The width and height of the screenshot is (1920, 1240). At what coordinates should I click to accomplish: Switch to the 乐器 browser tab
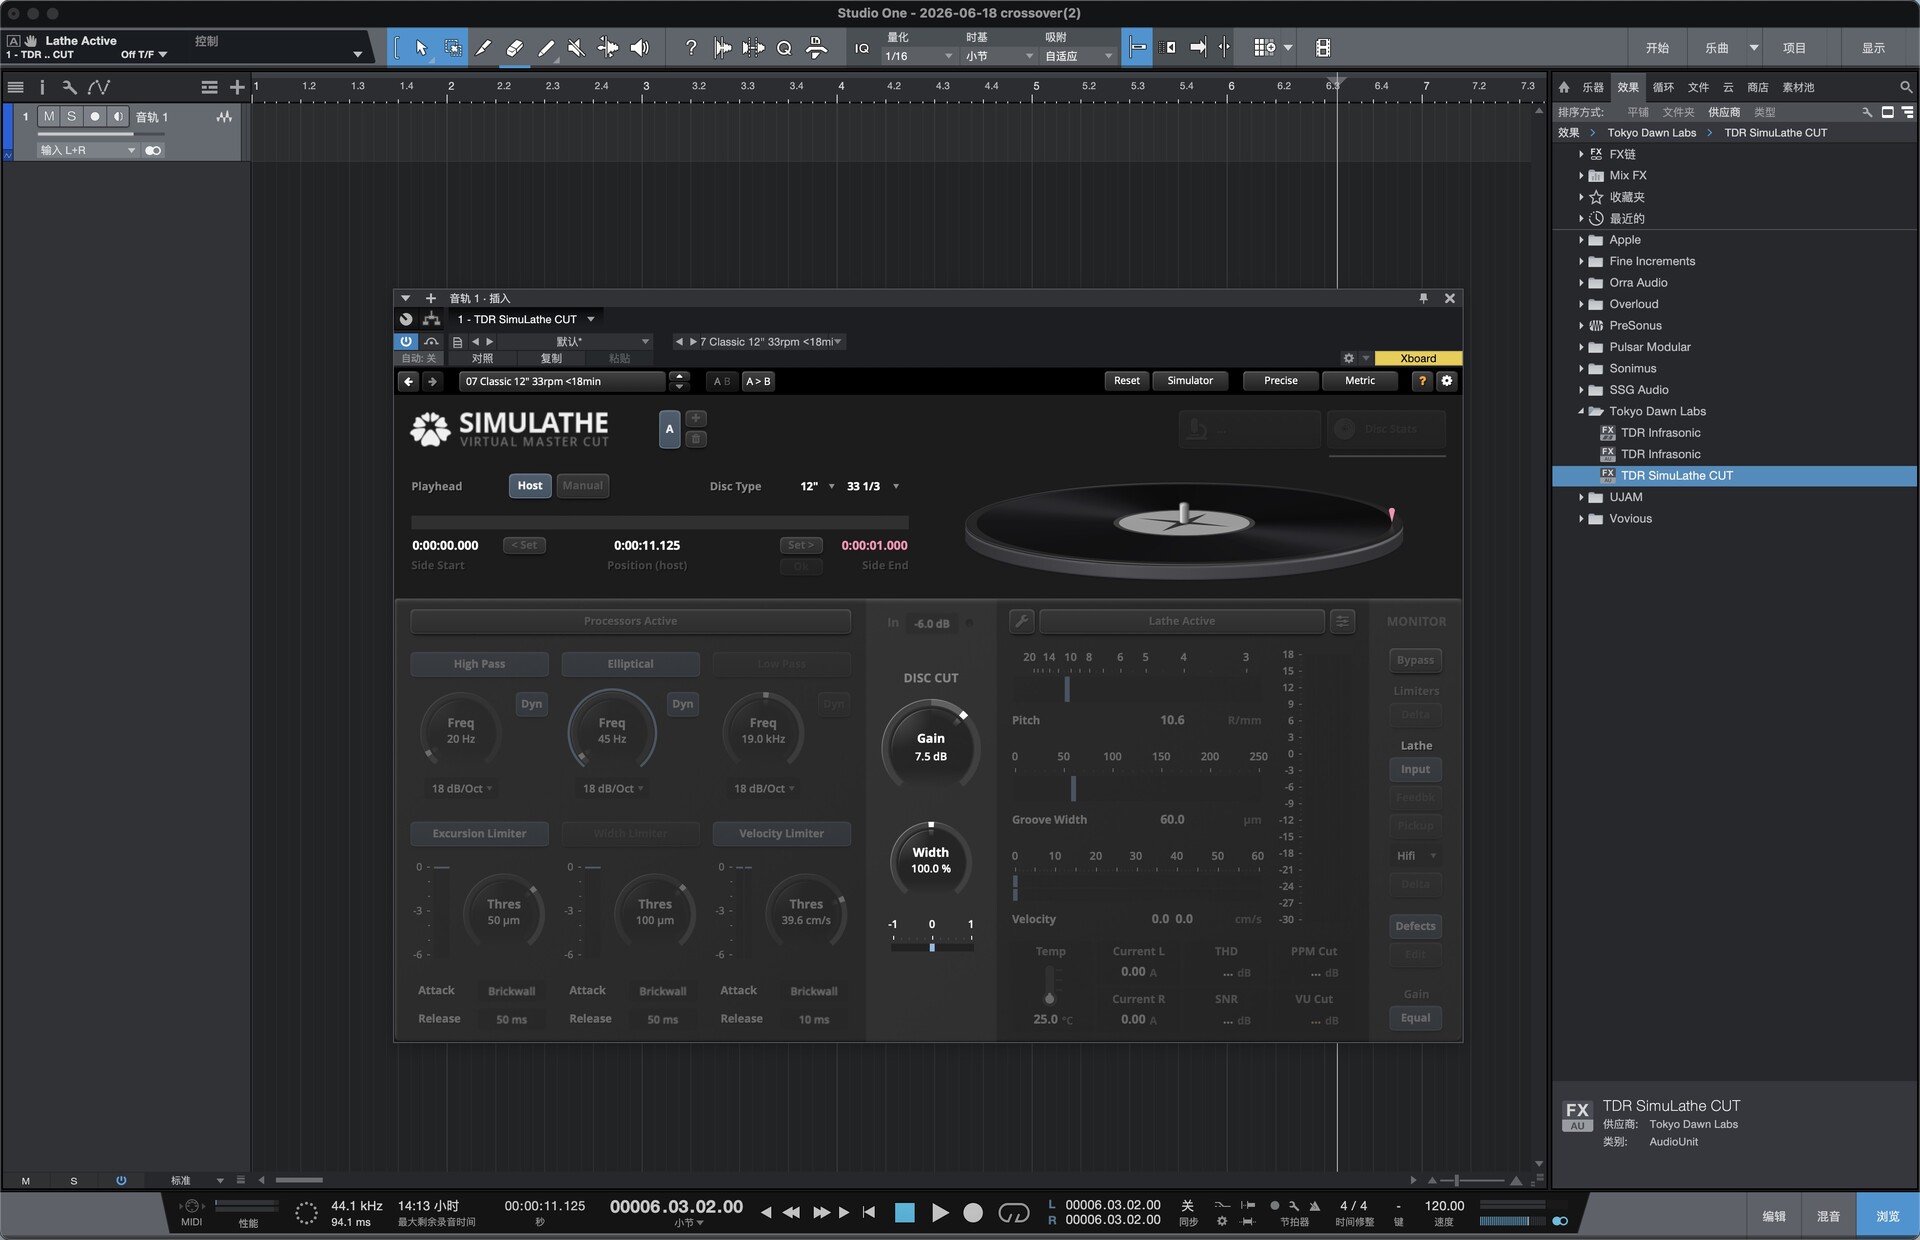tap(1593, 87)
